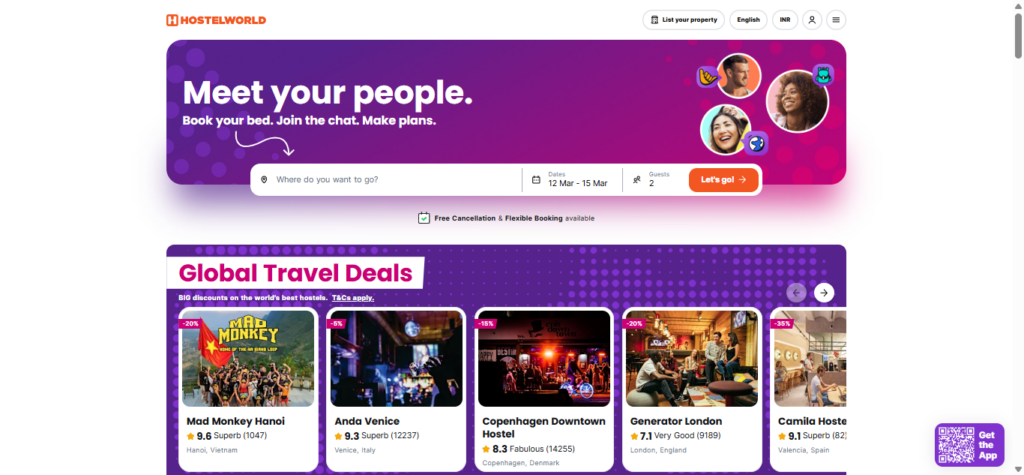Show next Global Travel Deals
This screenshot has width=1024, height=475.
click(x=824, y=292)
